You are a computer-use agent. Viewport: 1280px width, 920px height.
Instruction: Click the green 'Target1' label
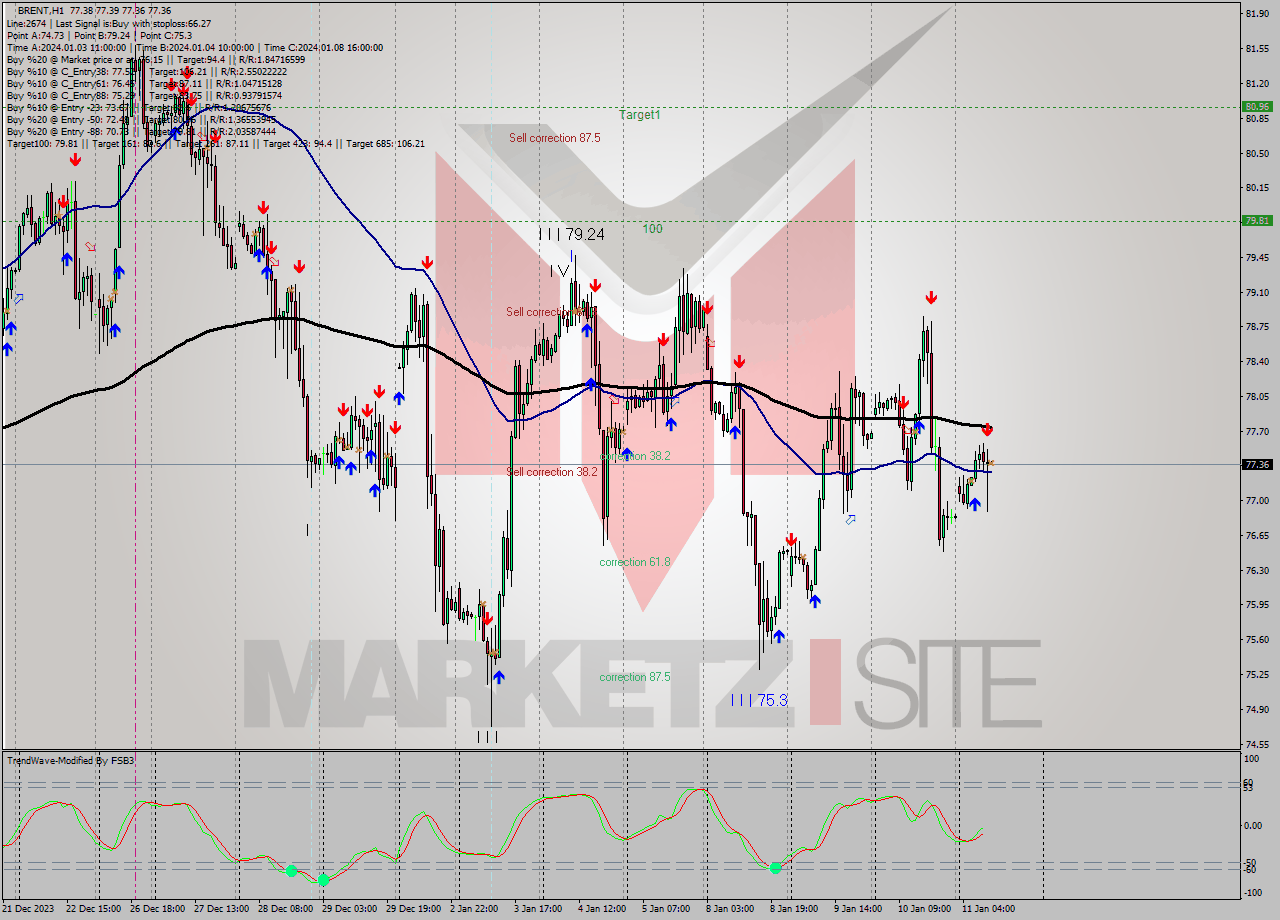639,115
